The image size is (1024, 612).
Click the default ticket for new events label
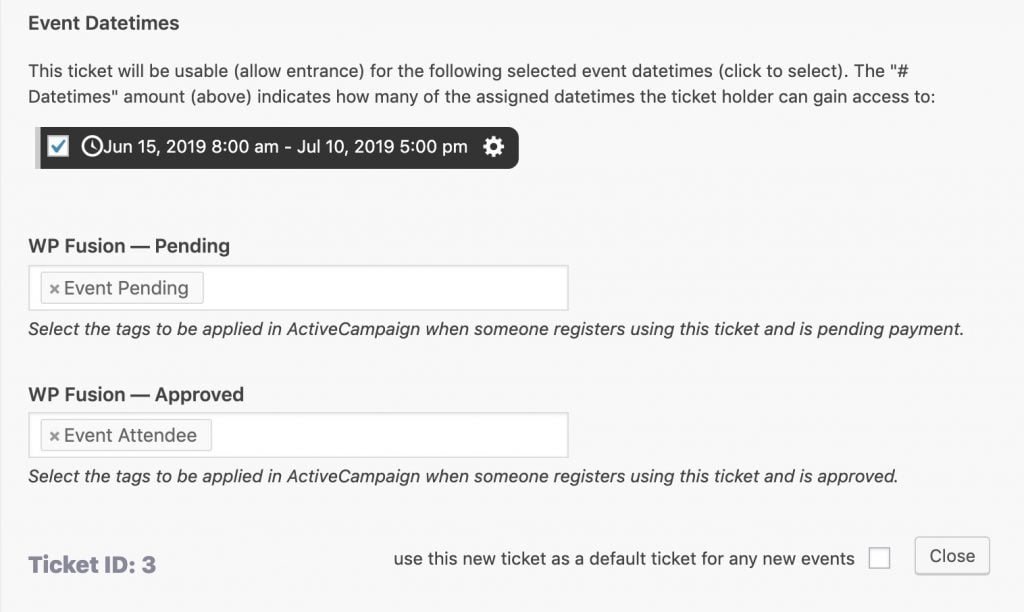click(624, 559)
